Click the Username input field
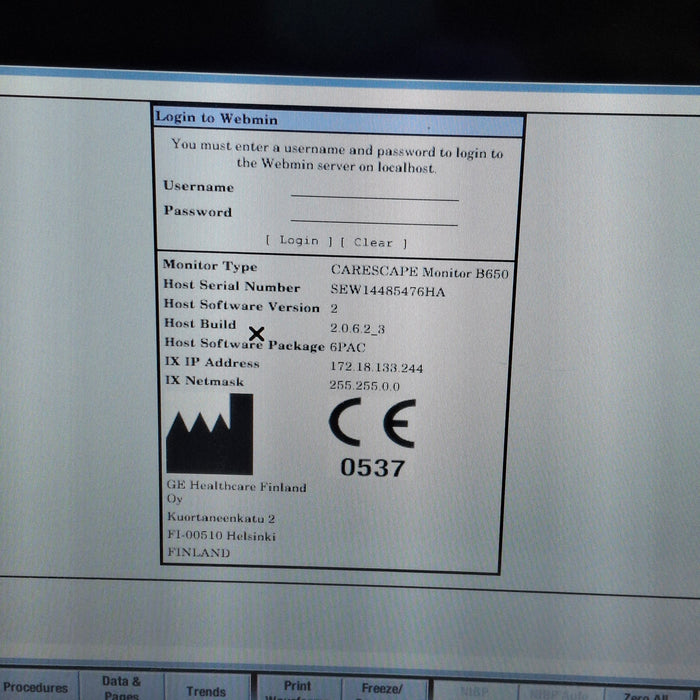The height and width of the screenshot is (700, 700). (x=375, y=192)
